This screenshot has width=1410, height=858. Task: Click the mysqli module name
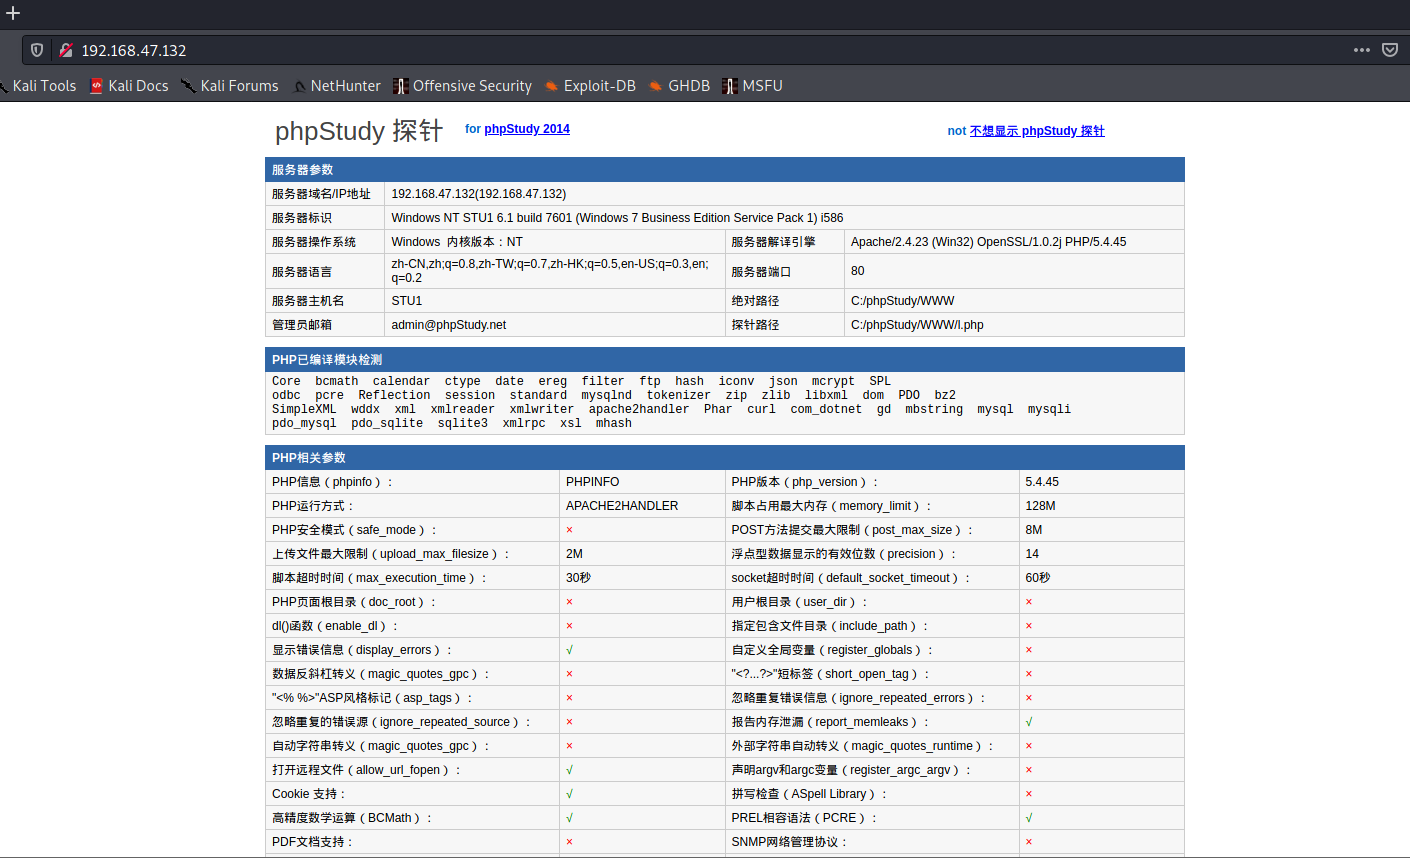1049,409
